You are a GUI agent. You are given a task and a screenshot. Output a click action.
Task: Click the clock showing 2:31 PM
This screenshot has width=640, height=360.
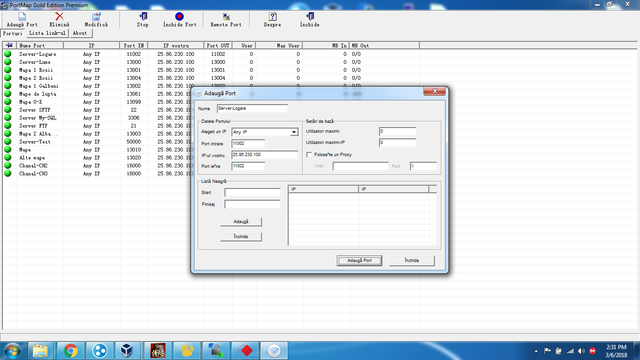(x=616, y=347)
